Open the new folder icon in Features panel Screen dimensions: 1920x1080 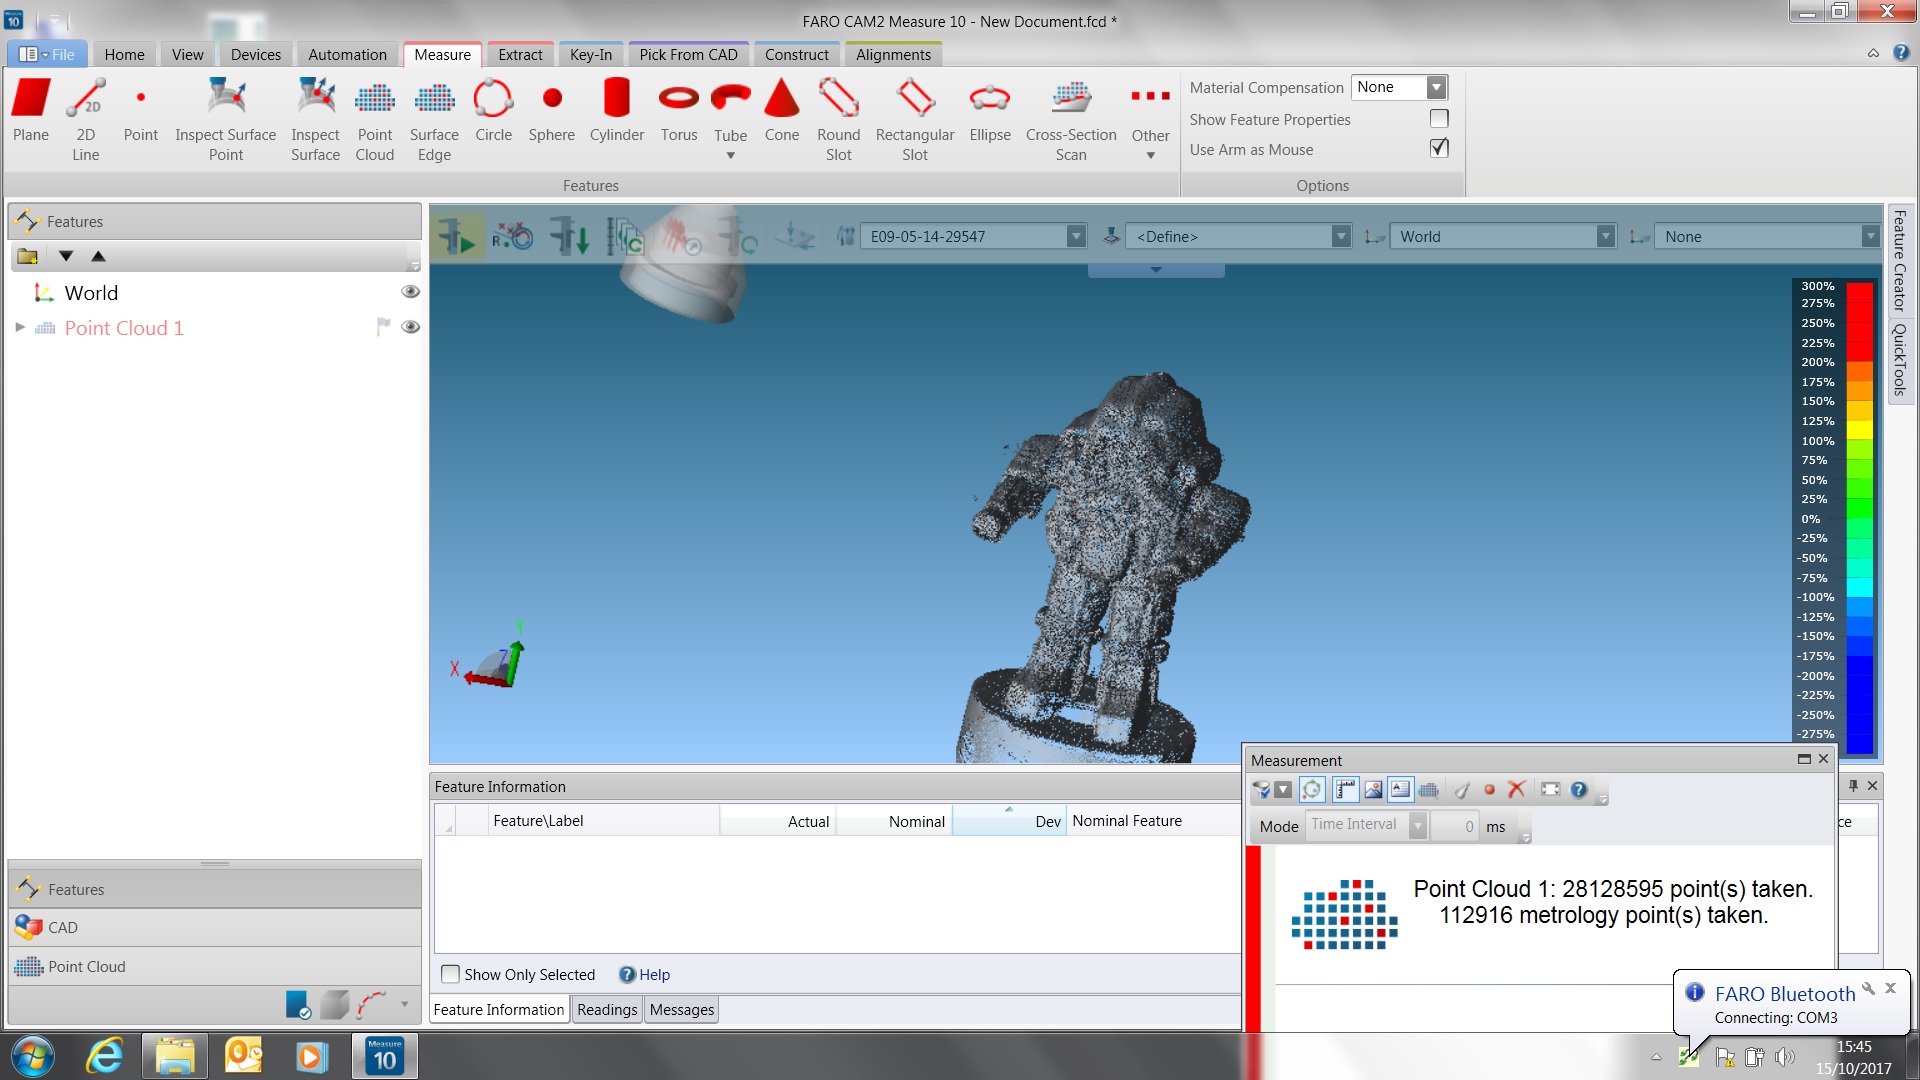(28, 256)
